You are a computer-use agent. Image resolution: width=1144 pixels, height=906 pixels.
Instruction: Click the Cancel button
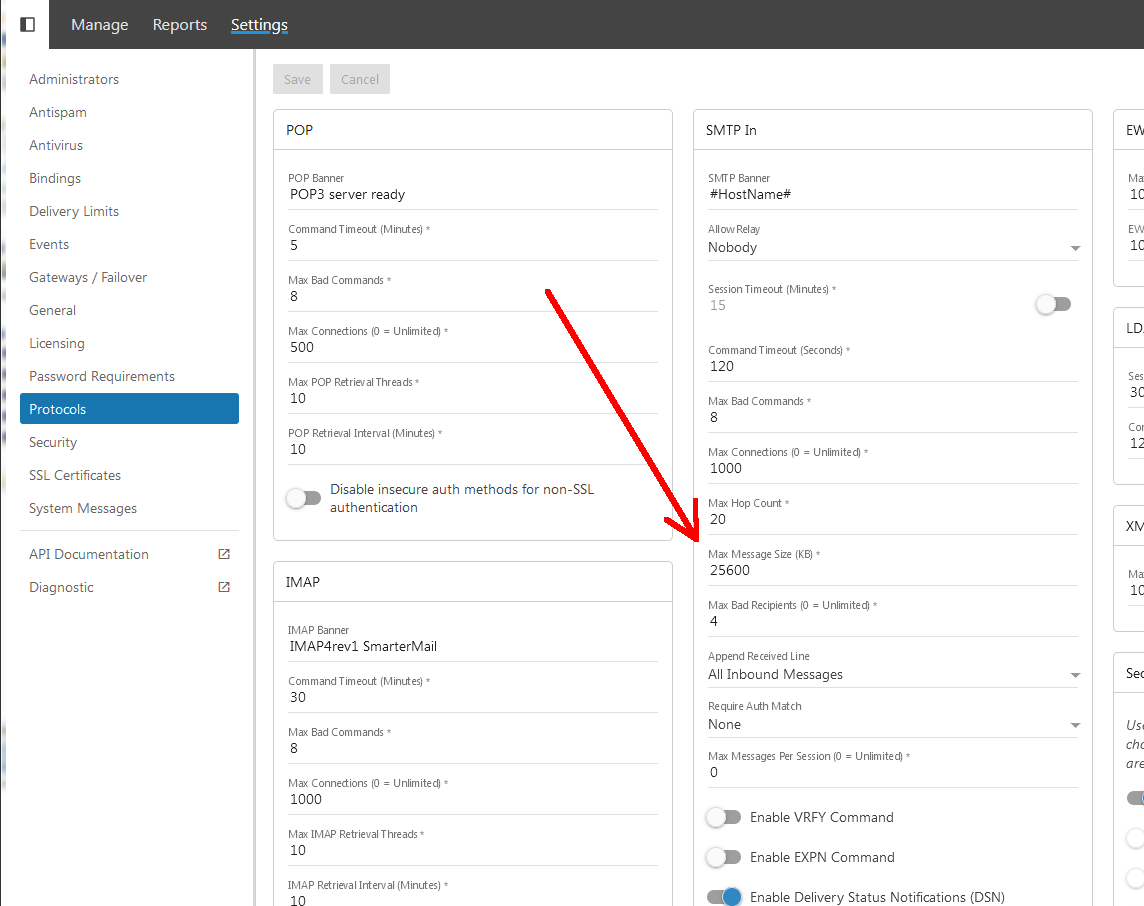tap(360, 80)
